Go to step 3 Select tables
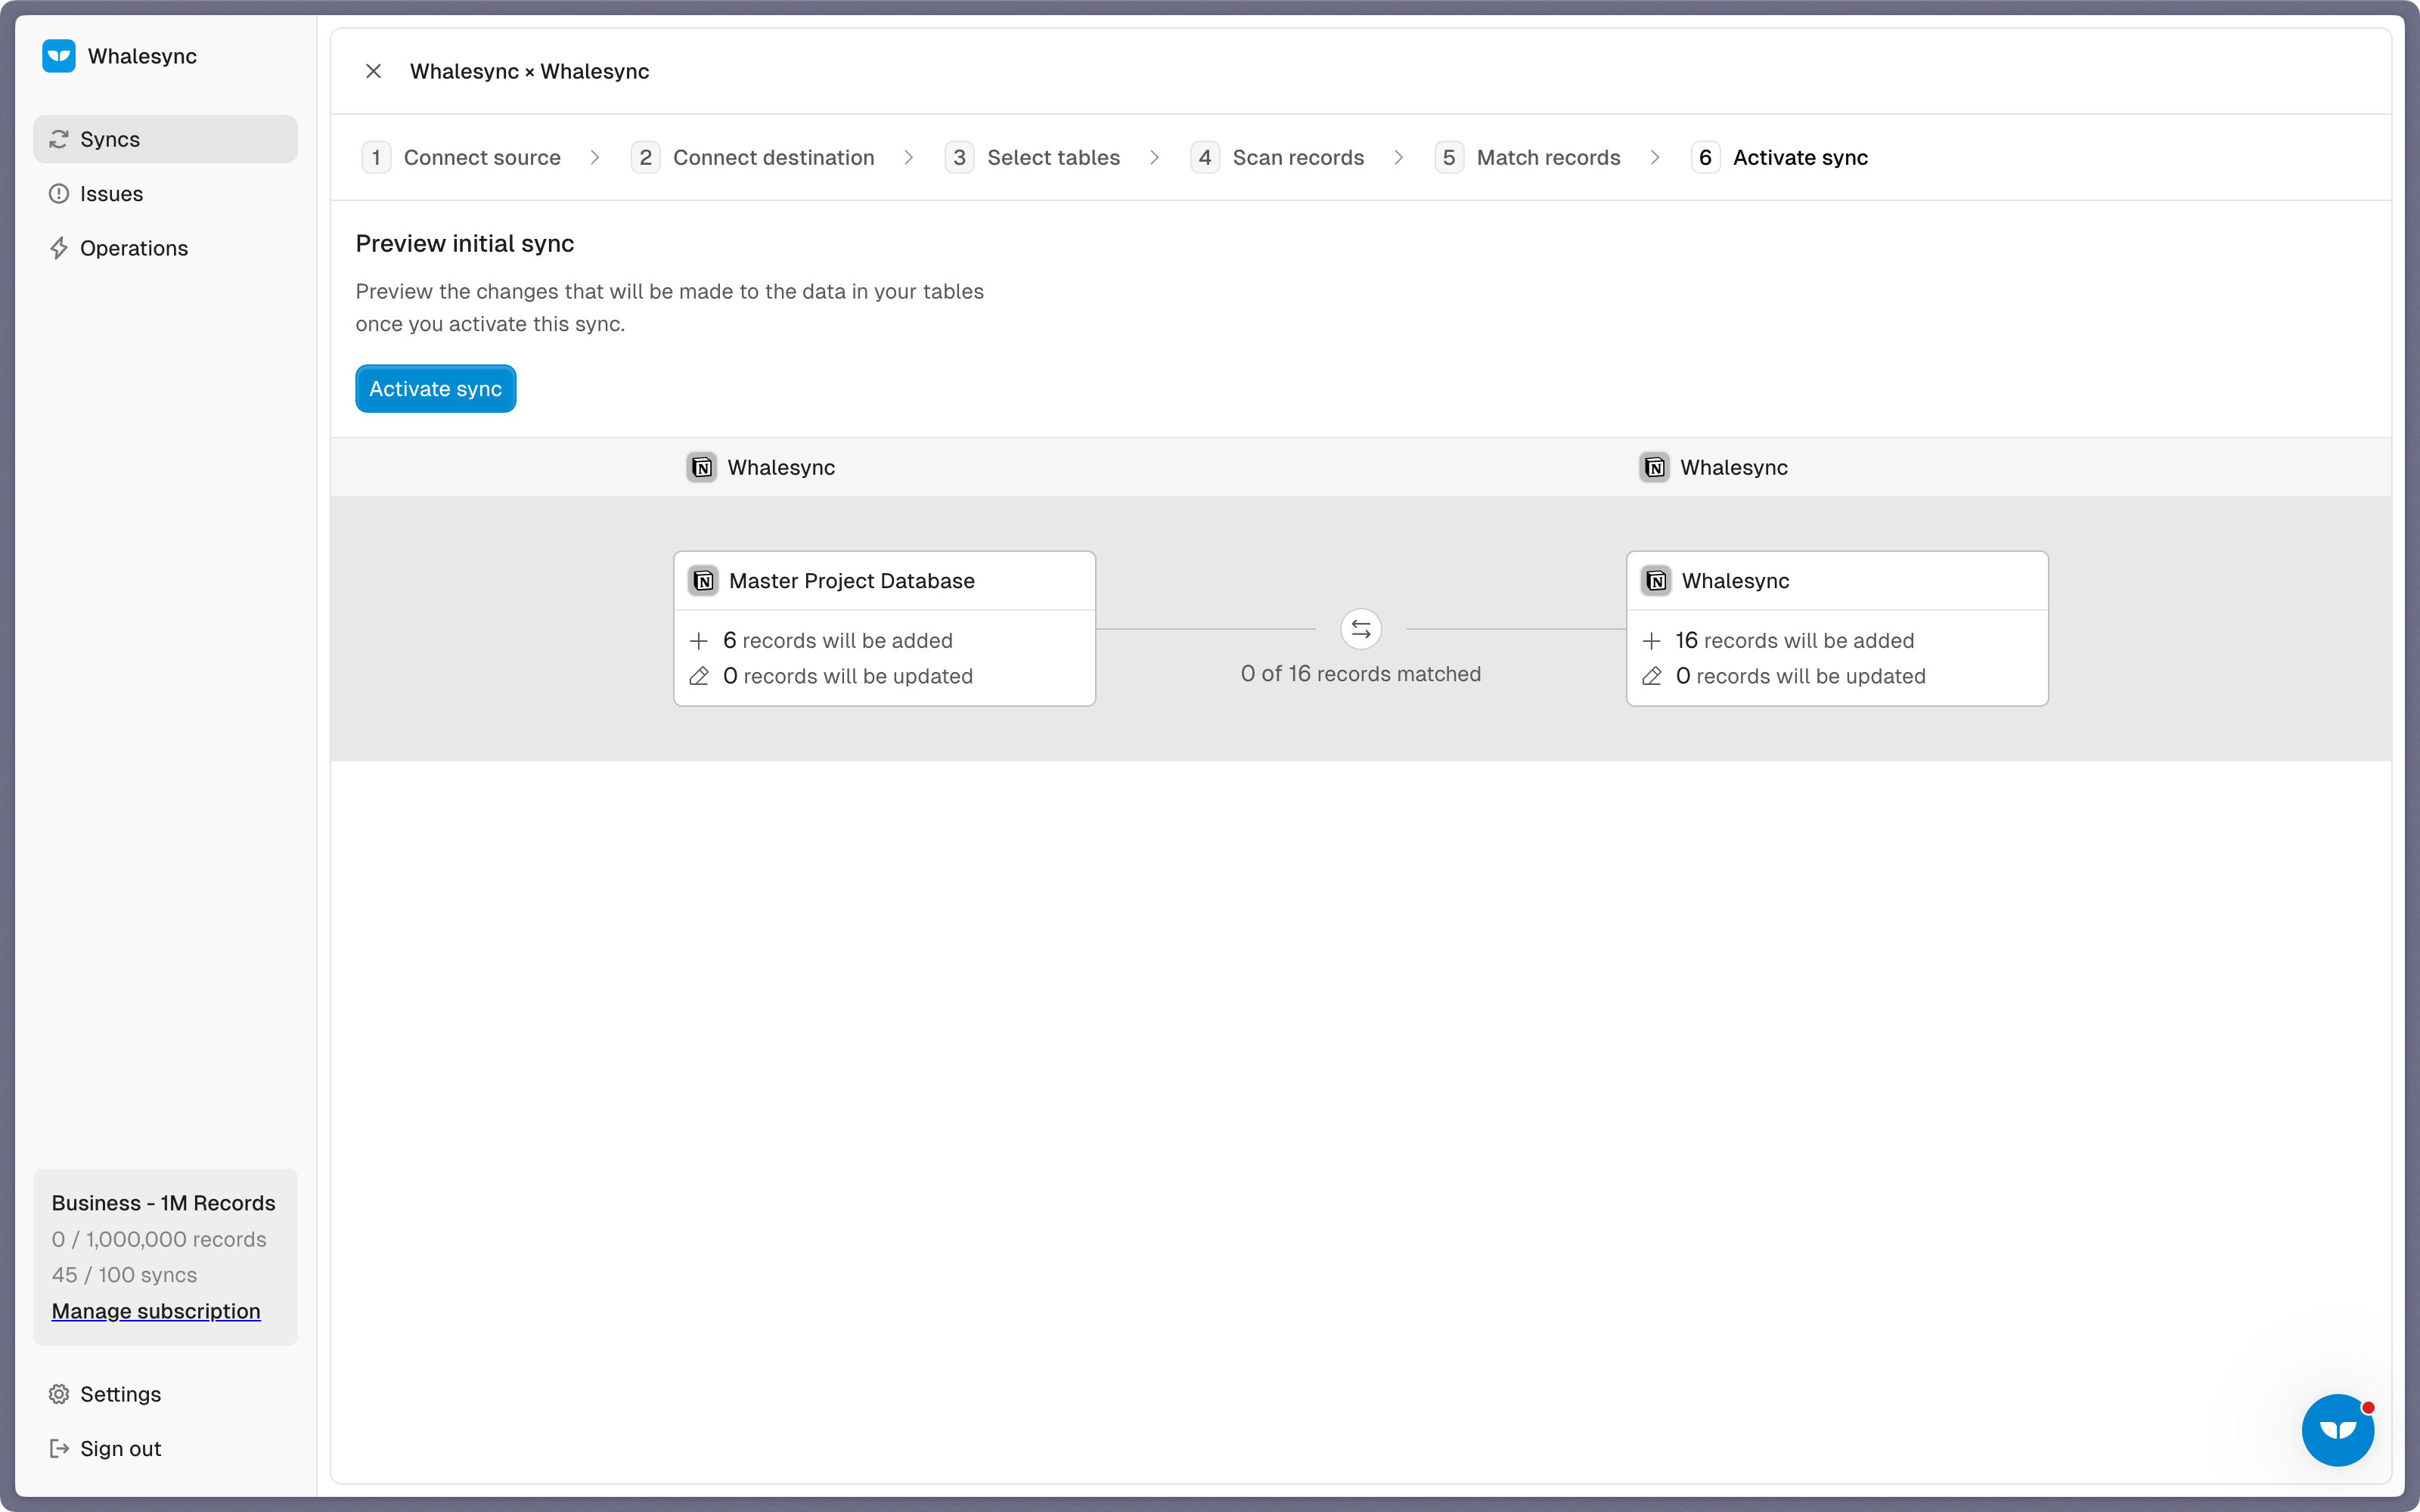2420x1512 pixels. point(1033,157)
